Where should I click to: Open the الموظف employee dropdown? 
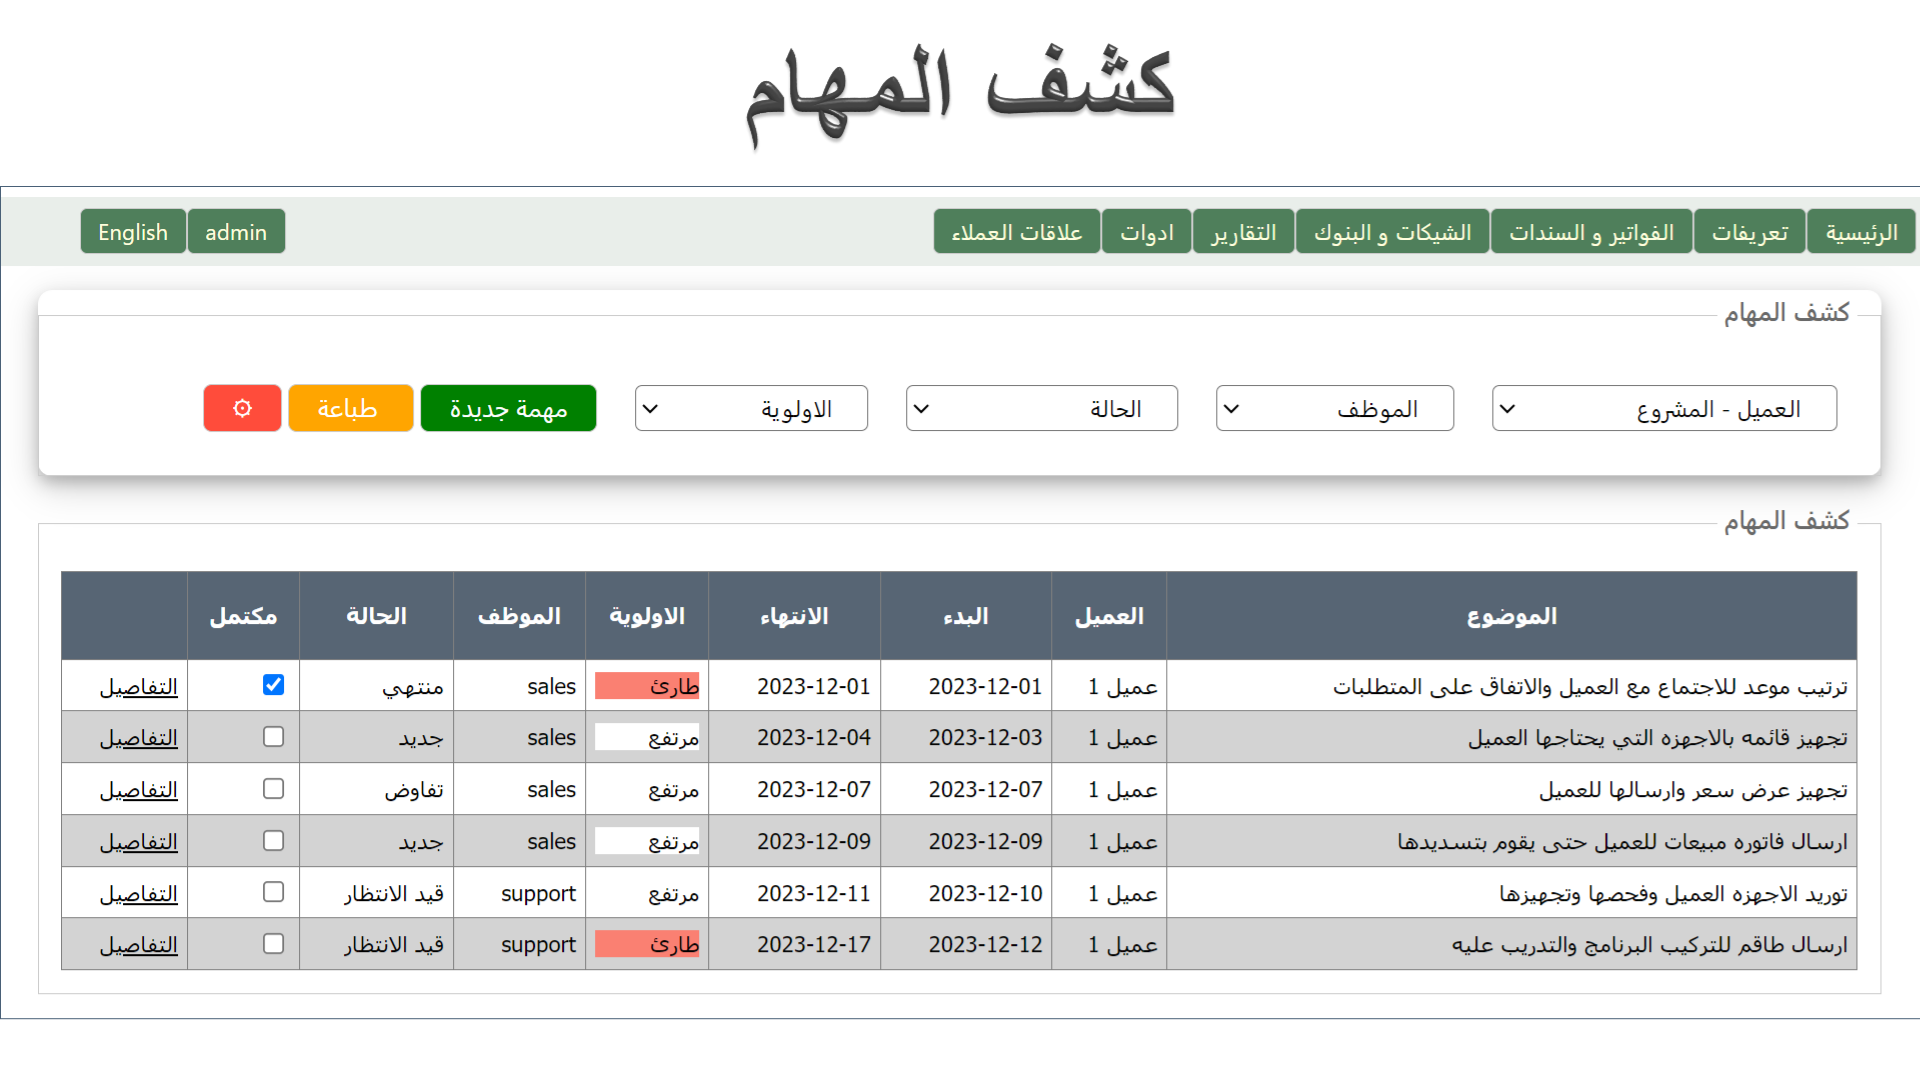pos(1334,408)
